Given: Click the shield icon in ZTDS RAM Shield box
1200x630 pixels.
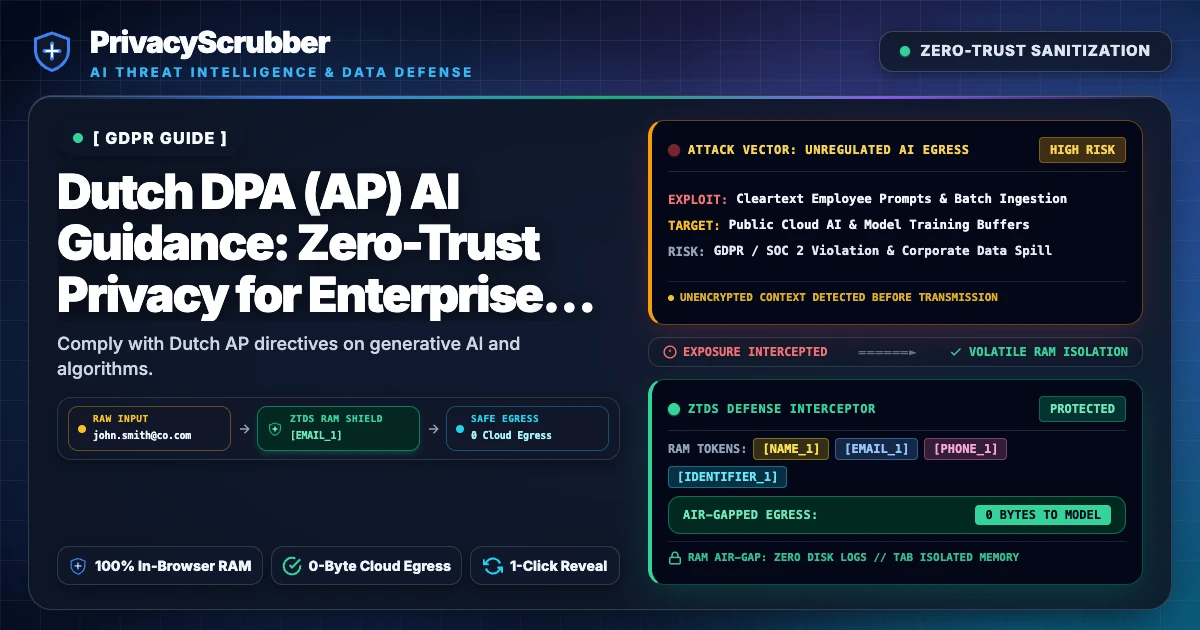Looking at the screenshot, I should pos(275,428).
